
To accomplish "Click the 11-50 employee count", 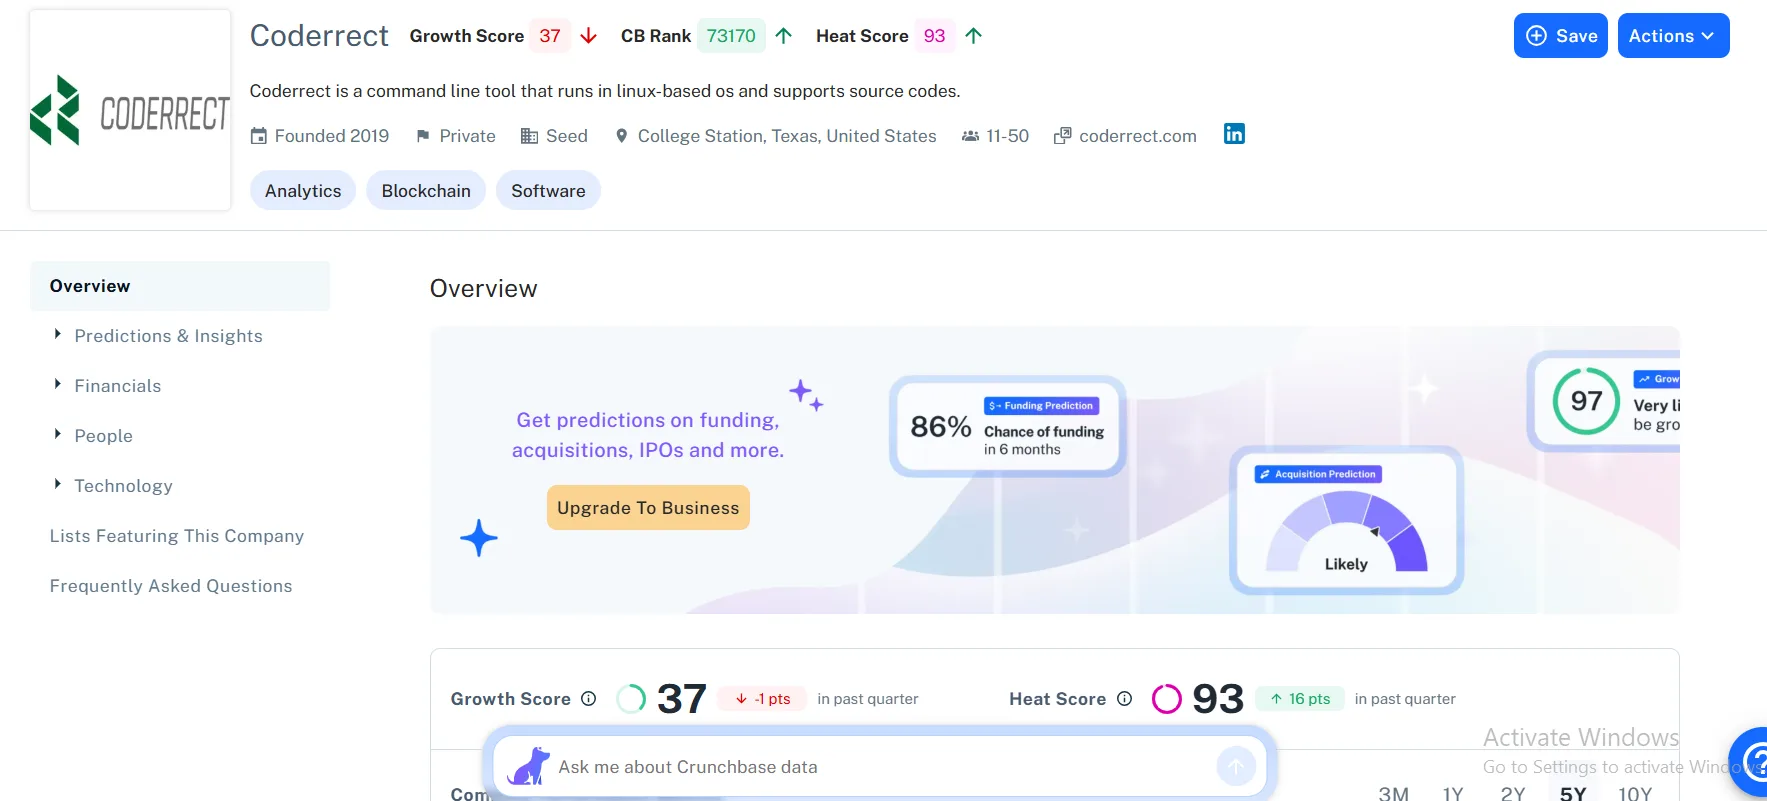I will (1007, 136).
